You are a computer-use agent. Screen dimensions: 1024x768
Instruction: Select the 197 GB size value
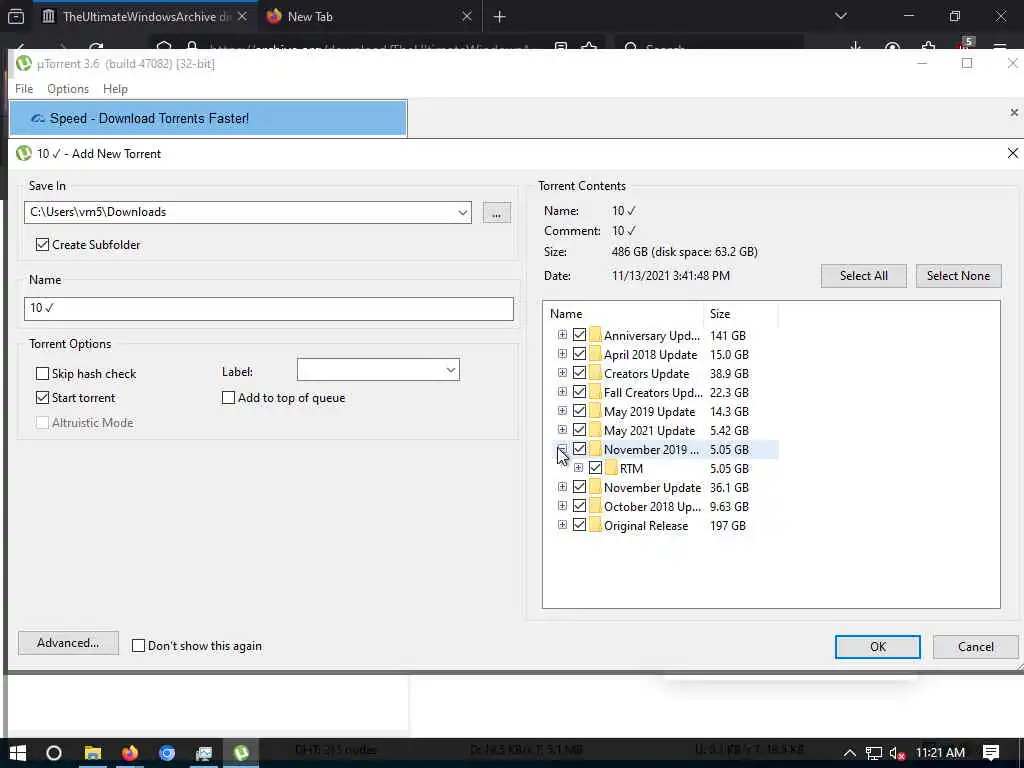pos(728,526)
